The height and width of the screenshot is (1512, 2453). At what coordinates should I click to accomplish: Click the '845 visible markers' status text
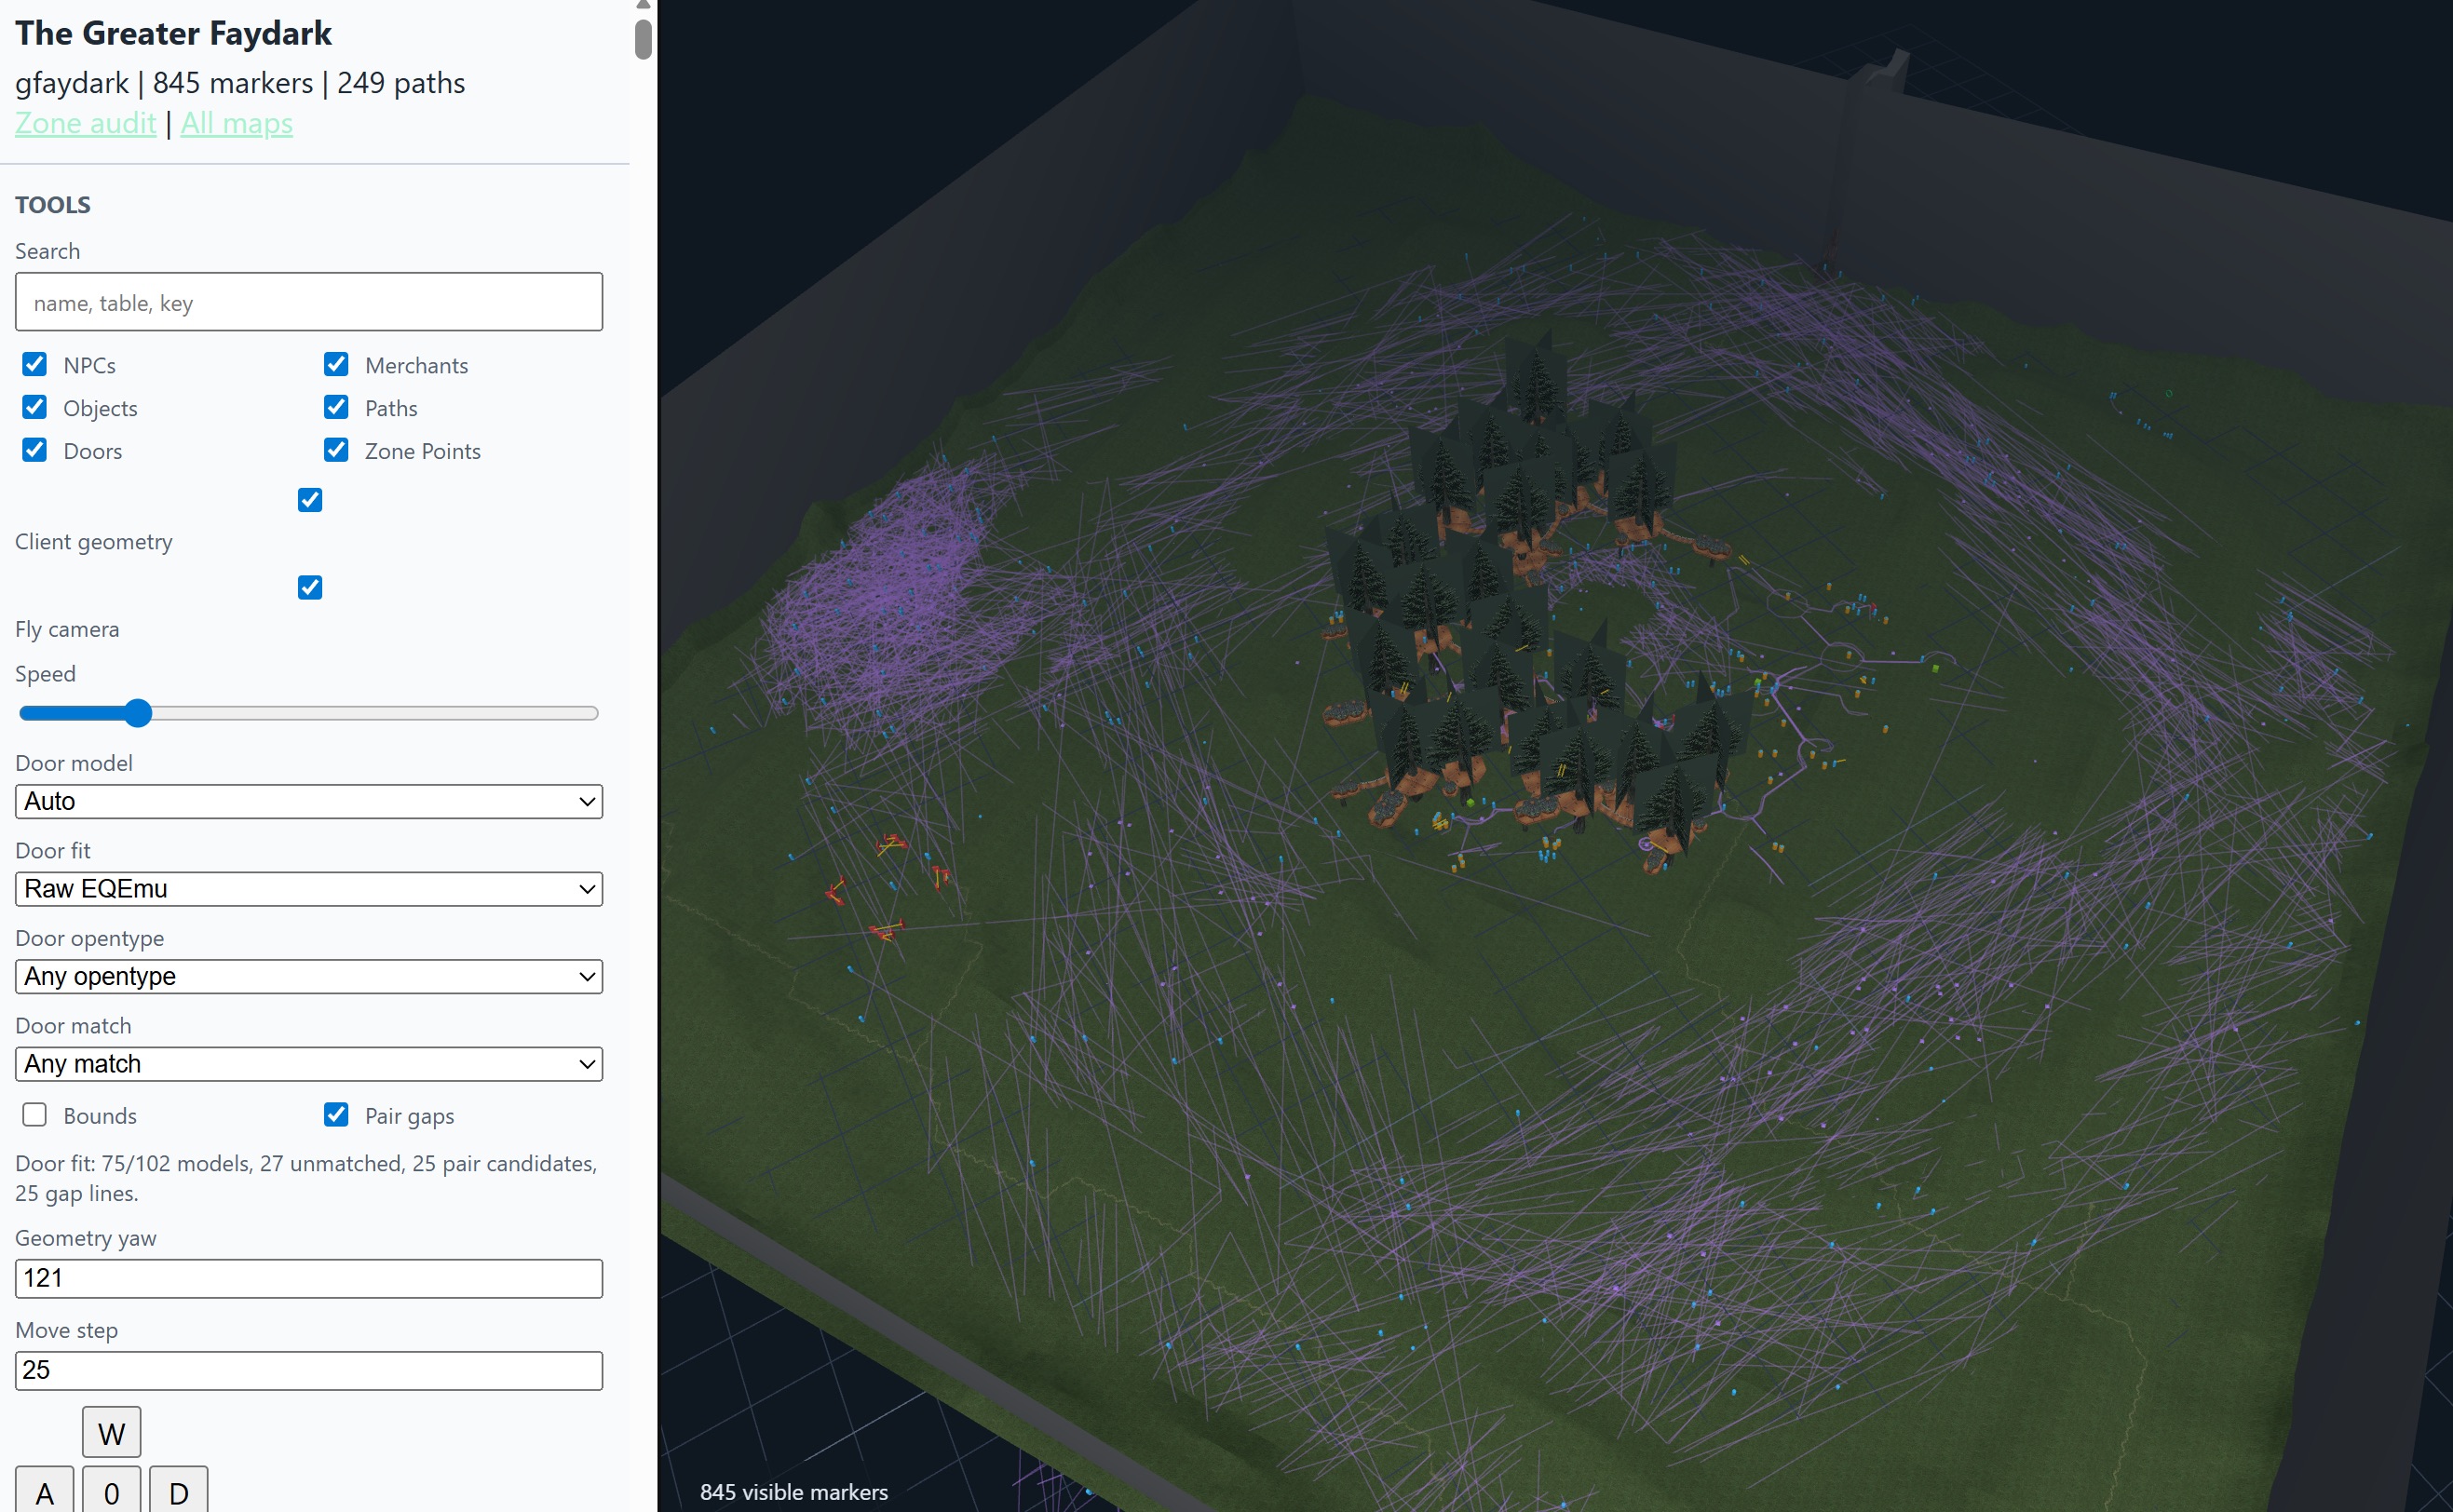point(793,1492)
